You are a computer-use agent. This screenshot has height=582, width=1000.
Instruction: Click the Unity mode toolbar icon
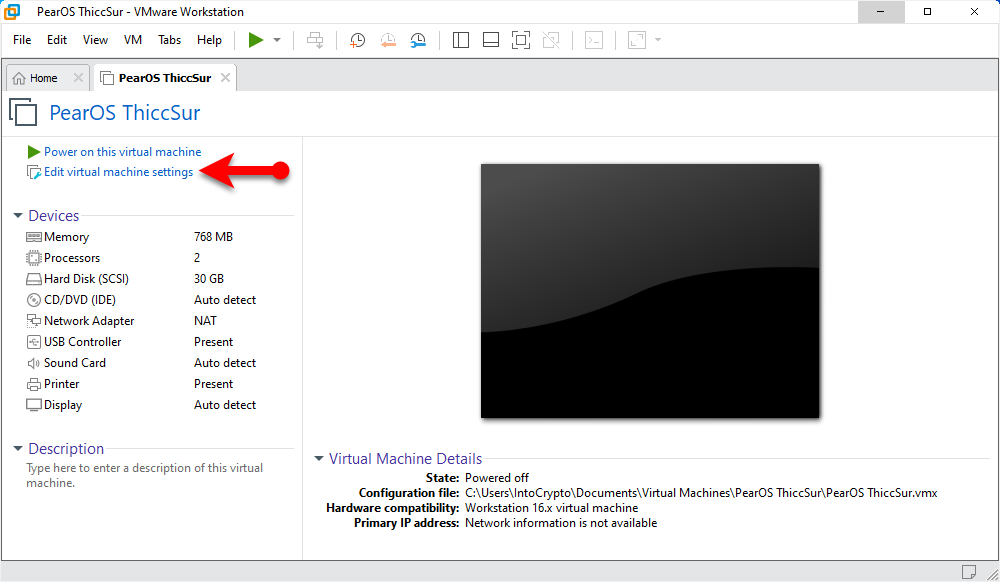551,40
